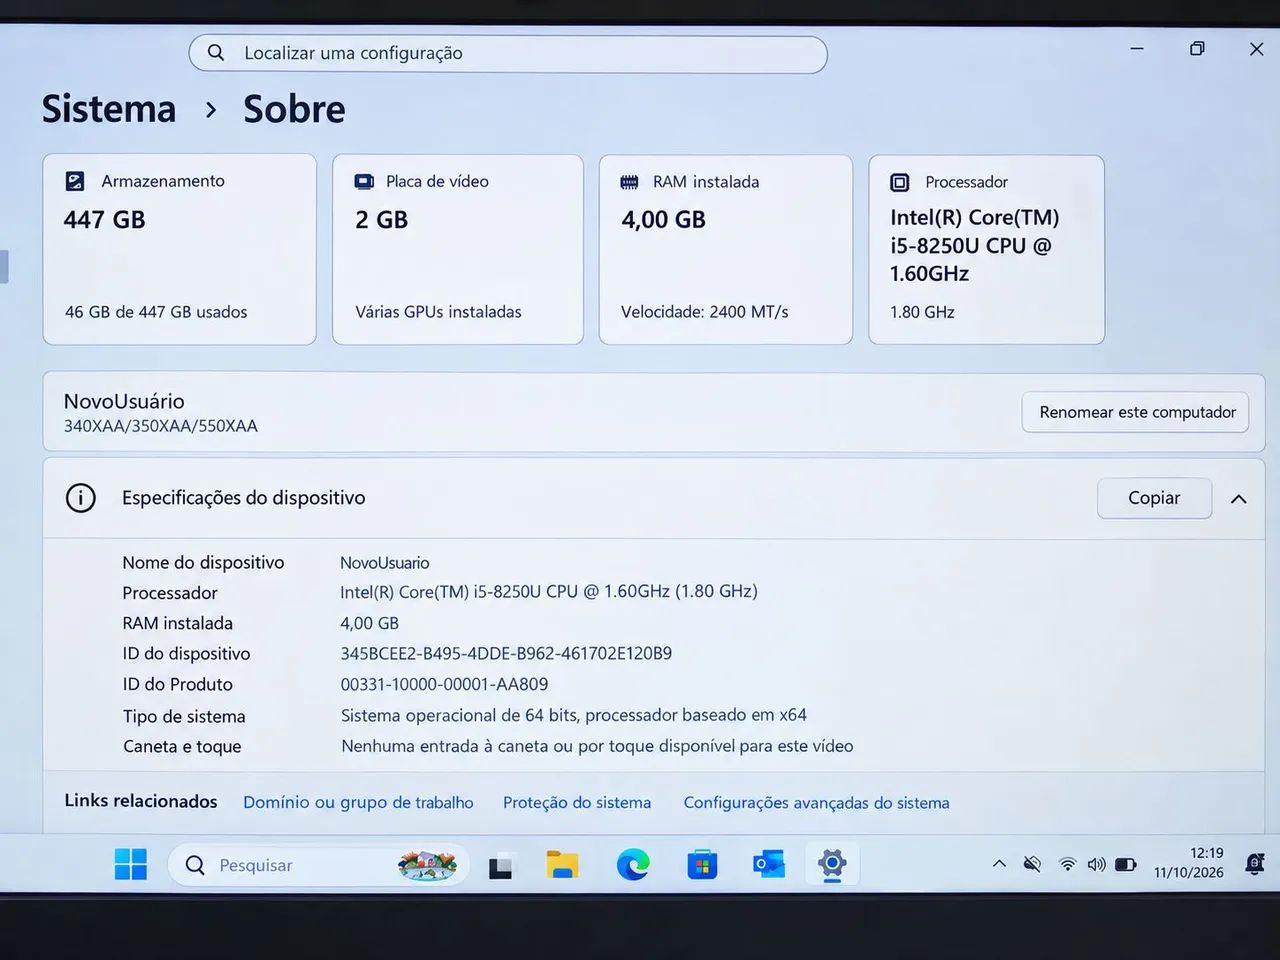Click the Placa de vídeo icon

tap(364, 182)
